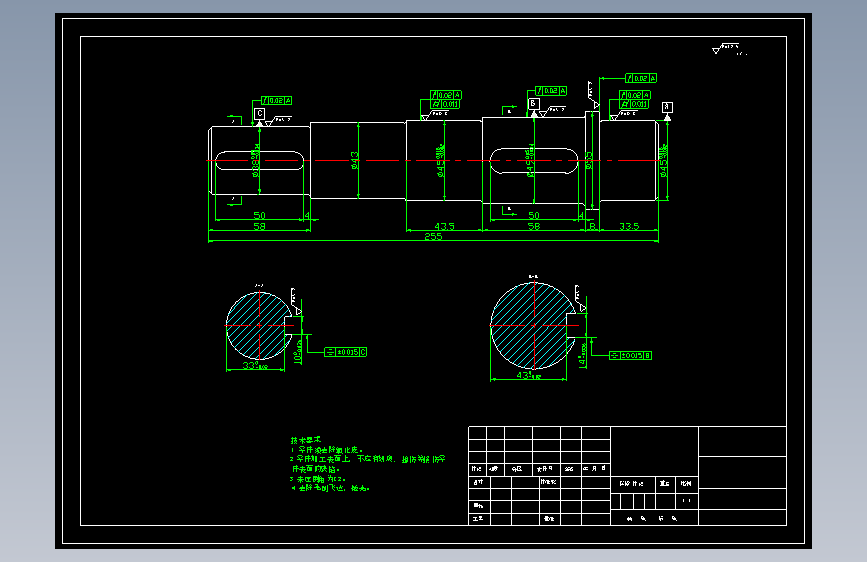Click datum label C box

[259, 113]
